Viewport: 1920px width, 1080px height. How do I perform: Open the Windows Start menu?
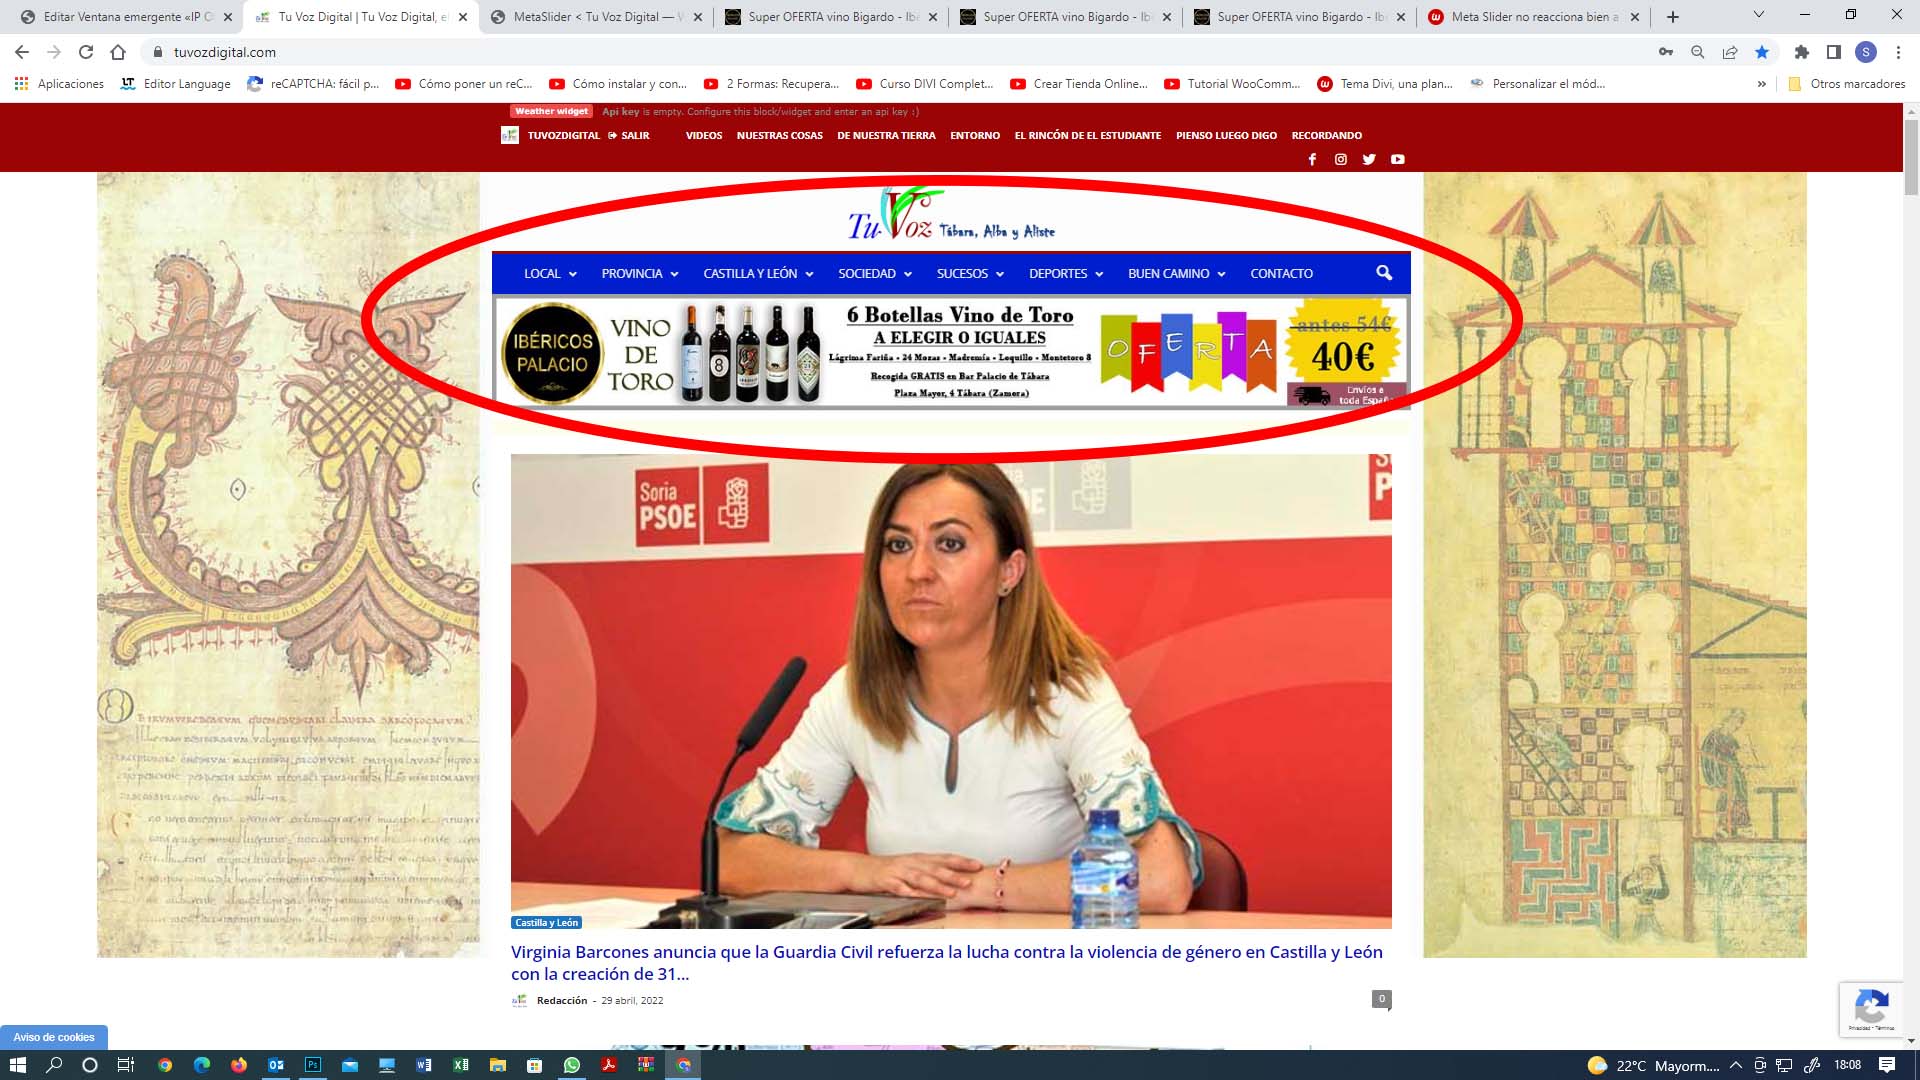click(x=17, y=1065)
